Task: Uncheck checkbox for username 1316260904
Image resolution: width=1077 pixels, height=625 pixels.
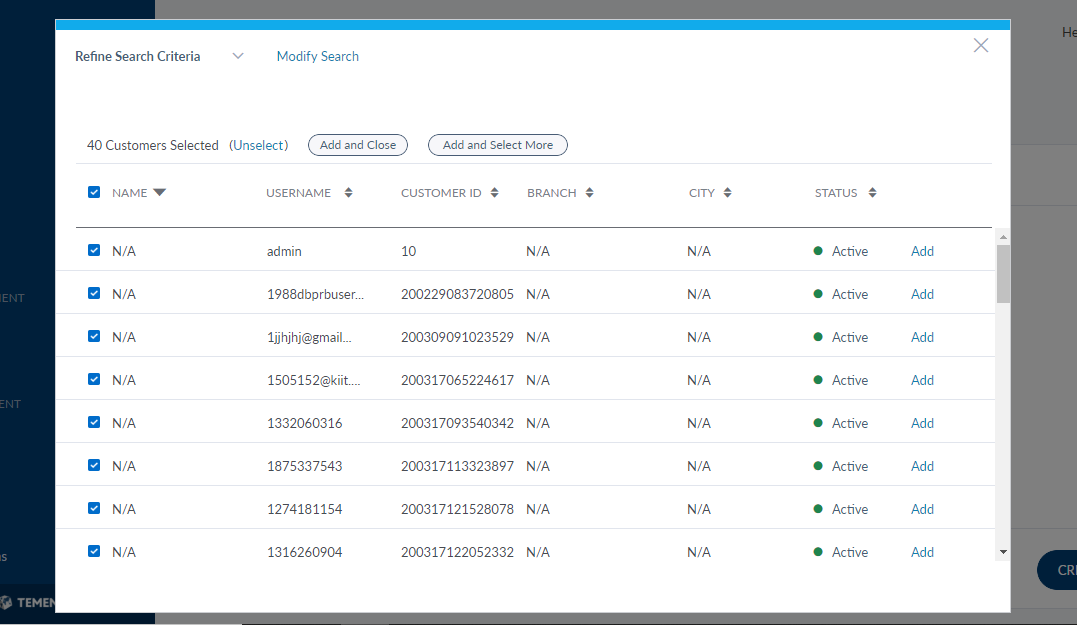Action: pyautogui.click(x=94, y=551)
